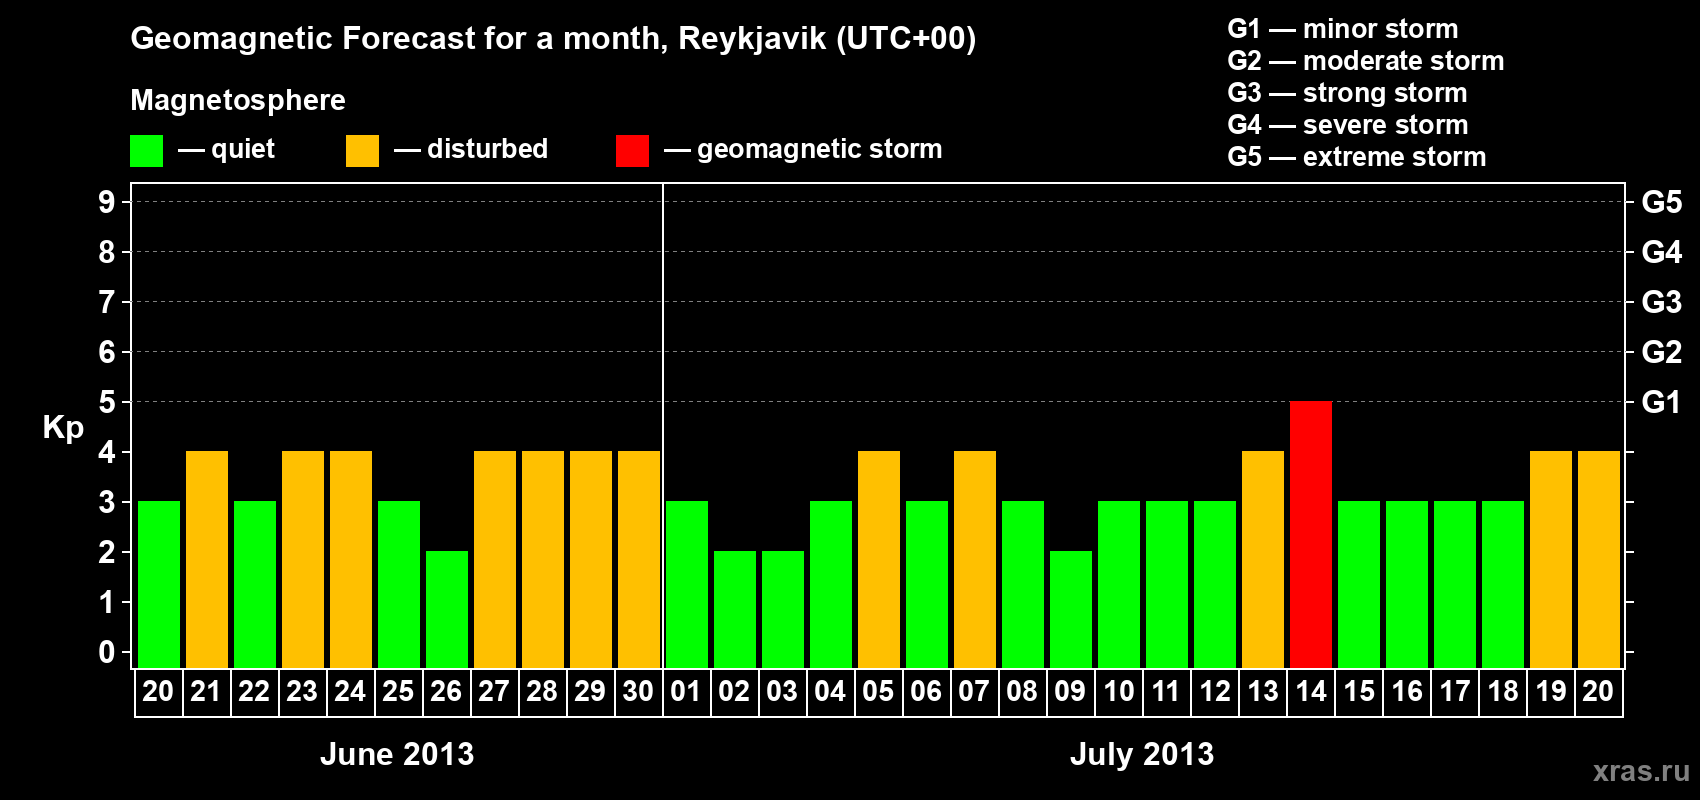The image size is (1700, 800).
Task: Select the orange bar for July 19
Action: coord(1551,559)
